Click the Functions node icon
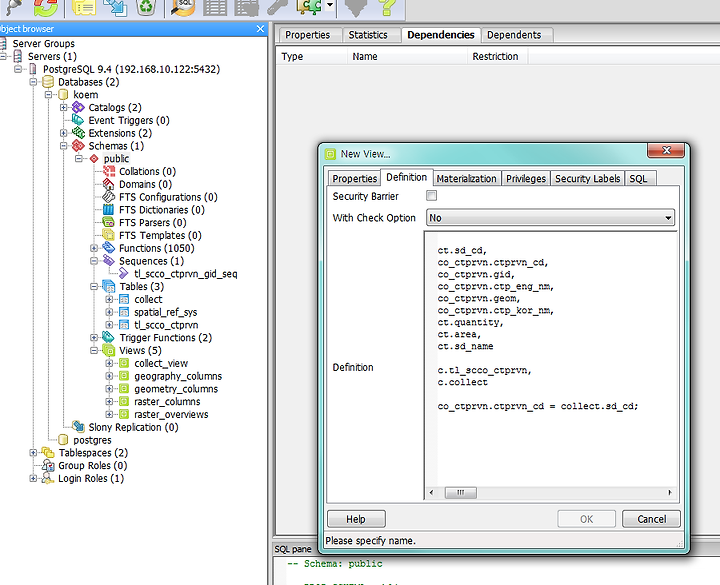Image resolution: width=720 pixels, height=585 pixels. 109,248
